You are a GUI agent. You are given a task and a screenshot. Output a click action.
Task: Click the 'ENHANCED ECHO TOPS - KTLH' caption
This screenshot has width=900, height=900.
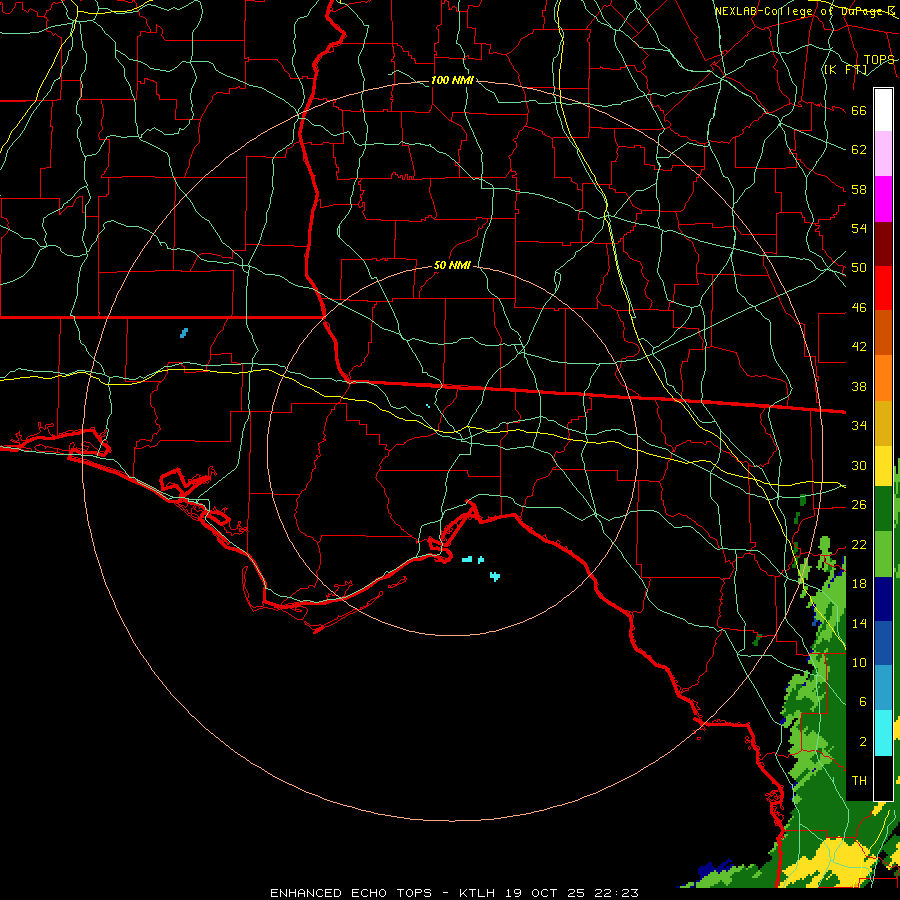pos(383,893)
